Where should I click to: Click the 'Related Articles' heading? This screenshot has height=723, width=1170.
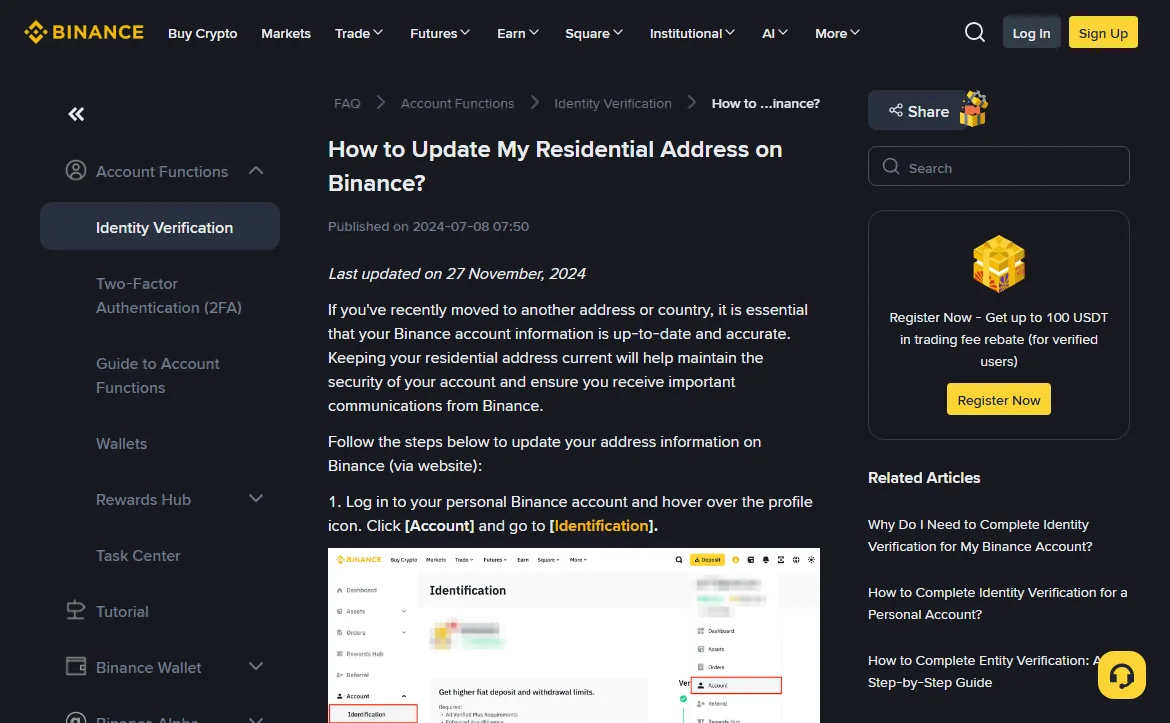924,478
